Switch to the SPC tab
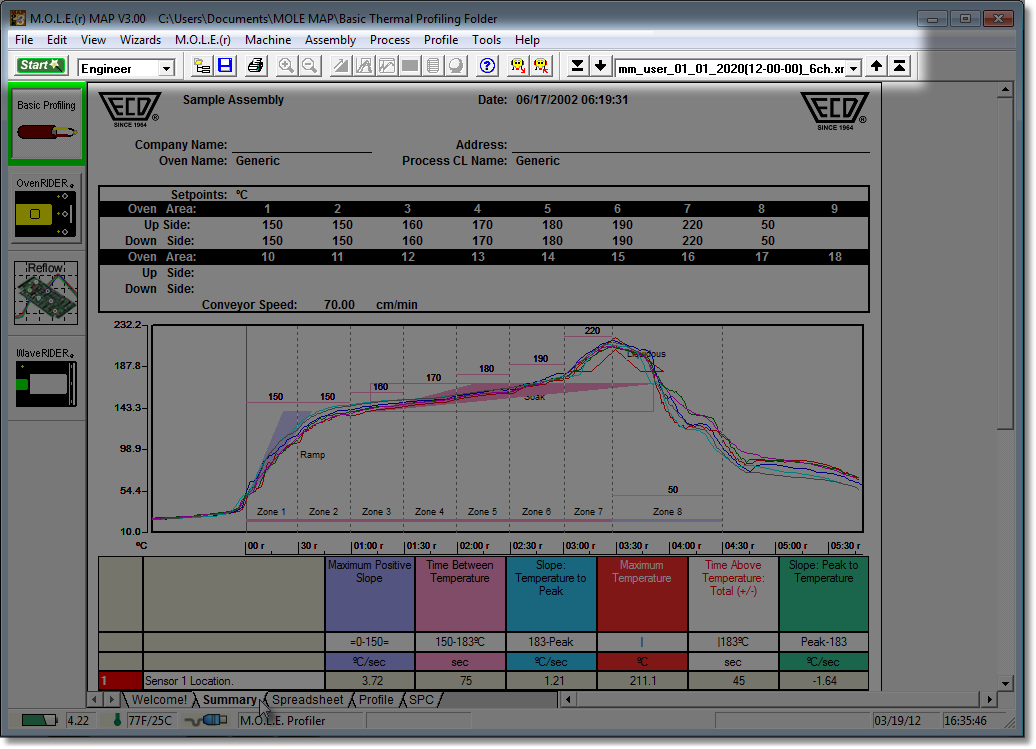This screenshot has width=1036, height=749. tap(421, 699)
